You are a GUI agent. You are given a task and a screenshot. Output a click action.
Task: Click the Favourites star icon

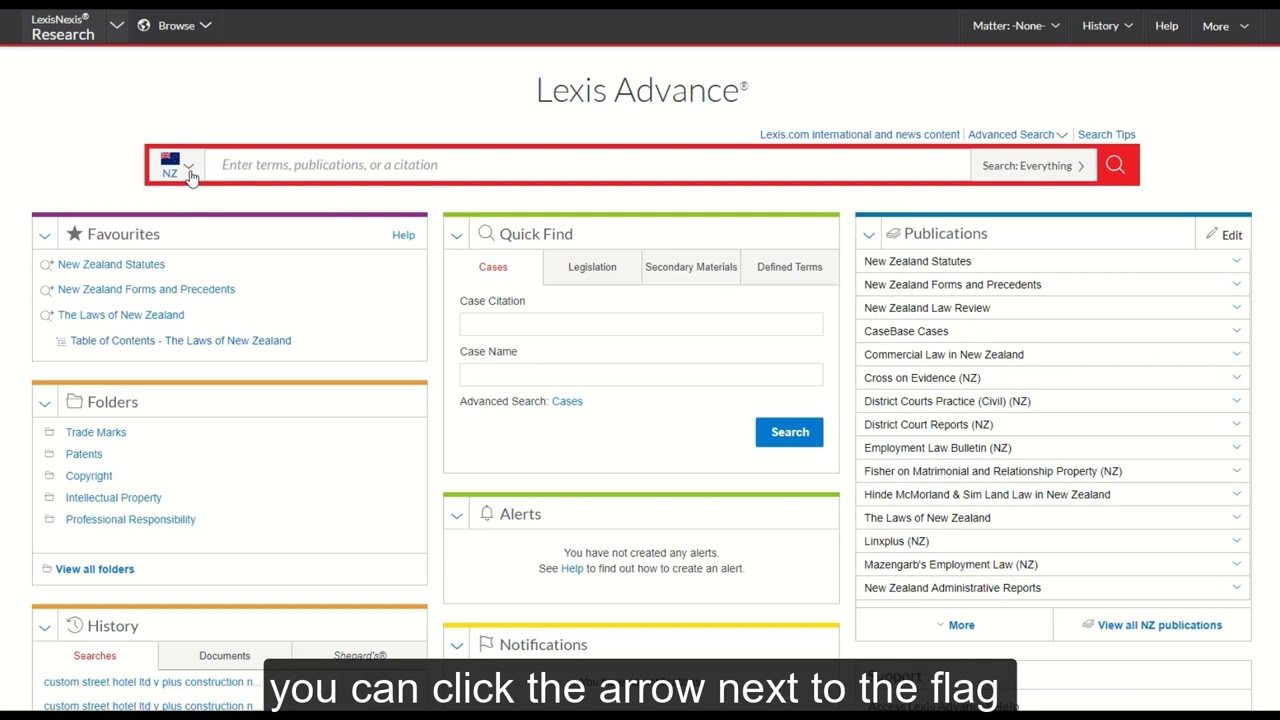(74, 233)
